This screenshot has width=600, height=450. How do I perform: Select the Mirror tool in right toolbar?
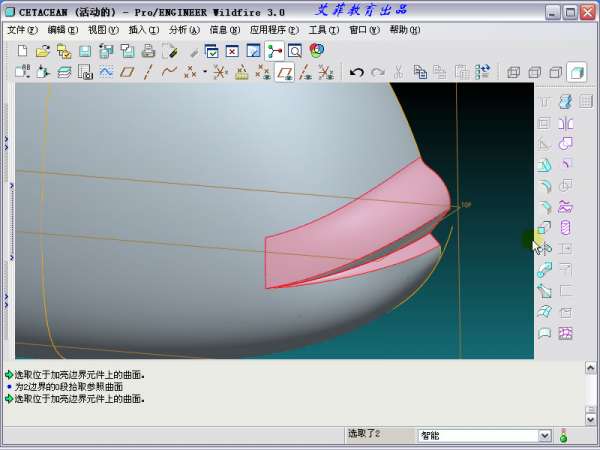(566, 124)
